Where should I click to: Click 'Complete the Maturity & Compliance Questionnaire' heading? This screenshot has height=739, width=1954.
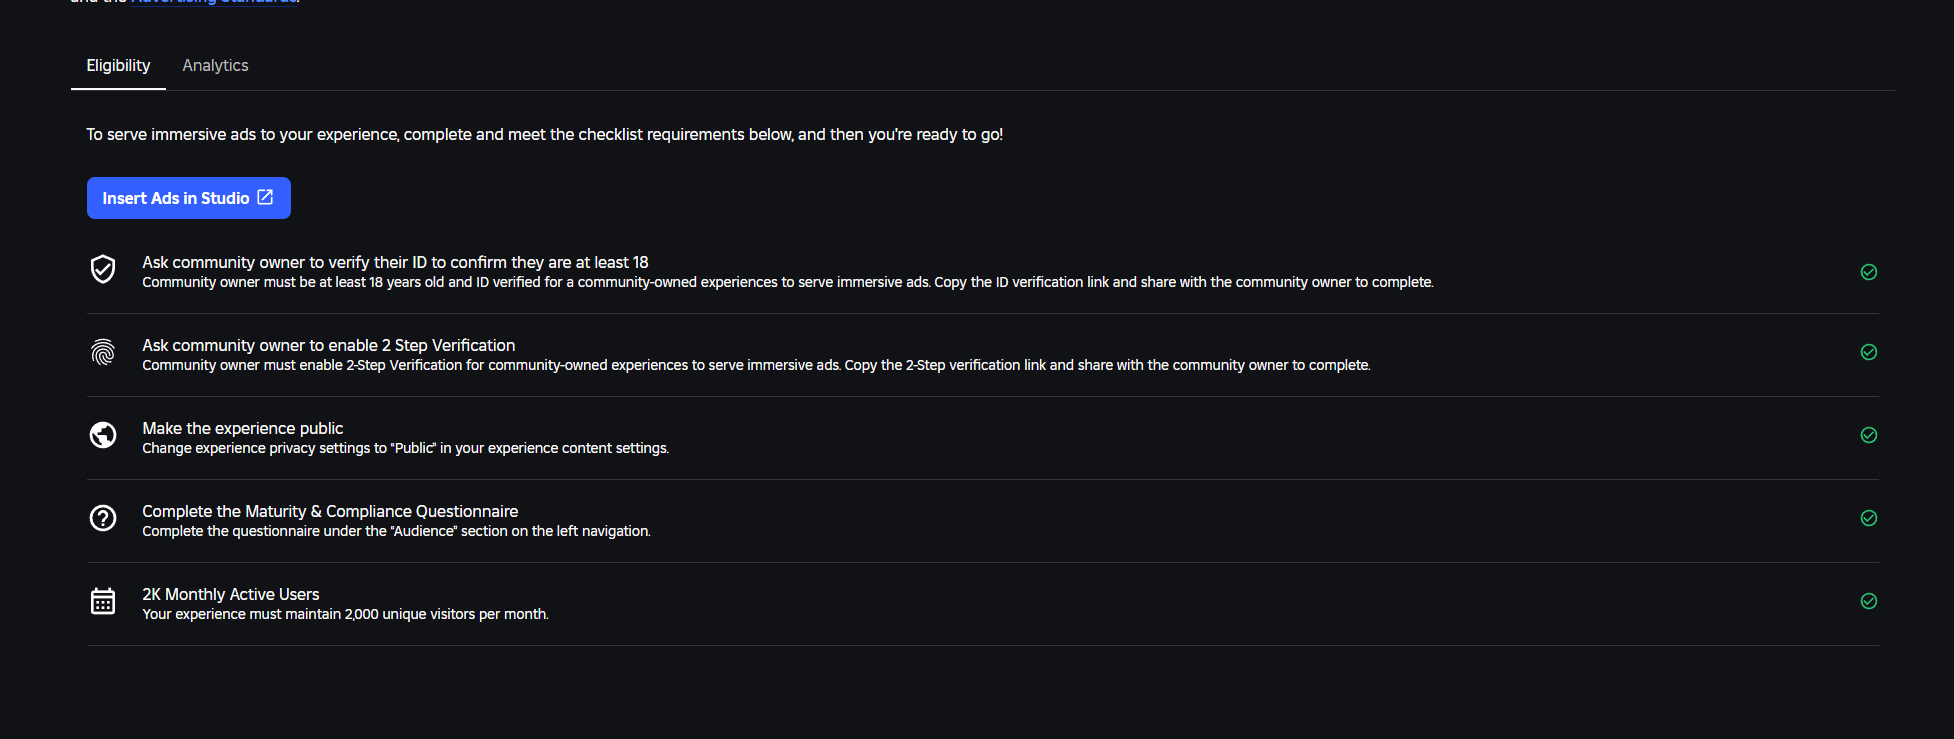pyautogui.click(x=330, y=511)
